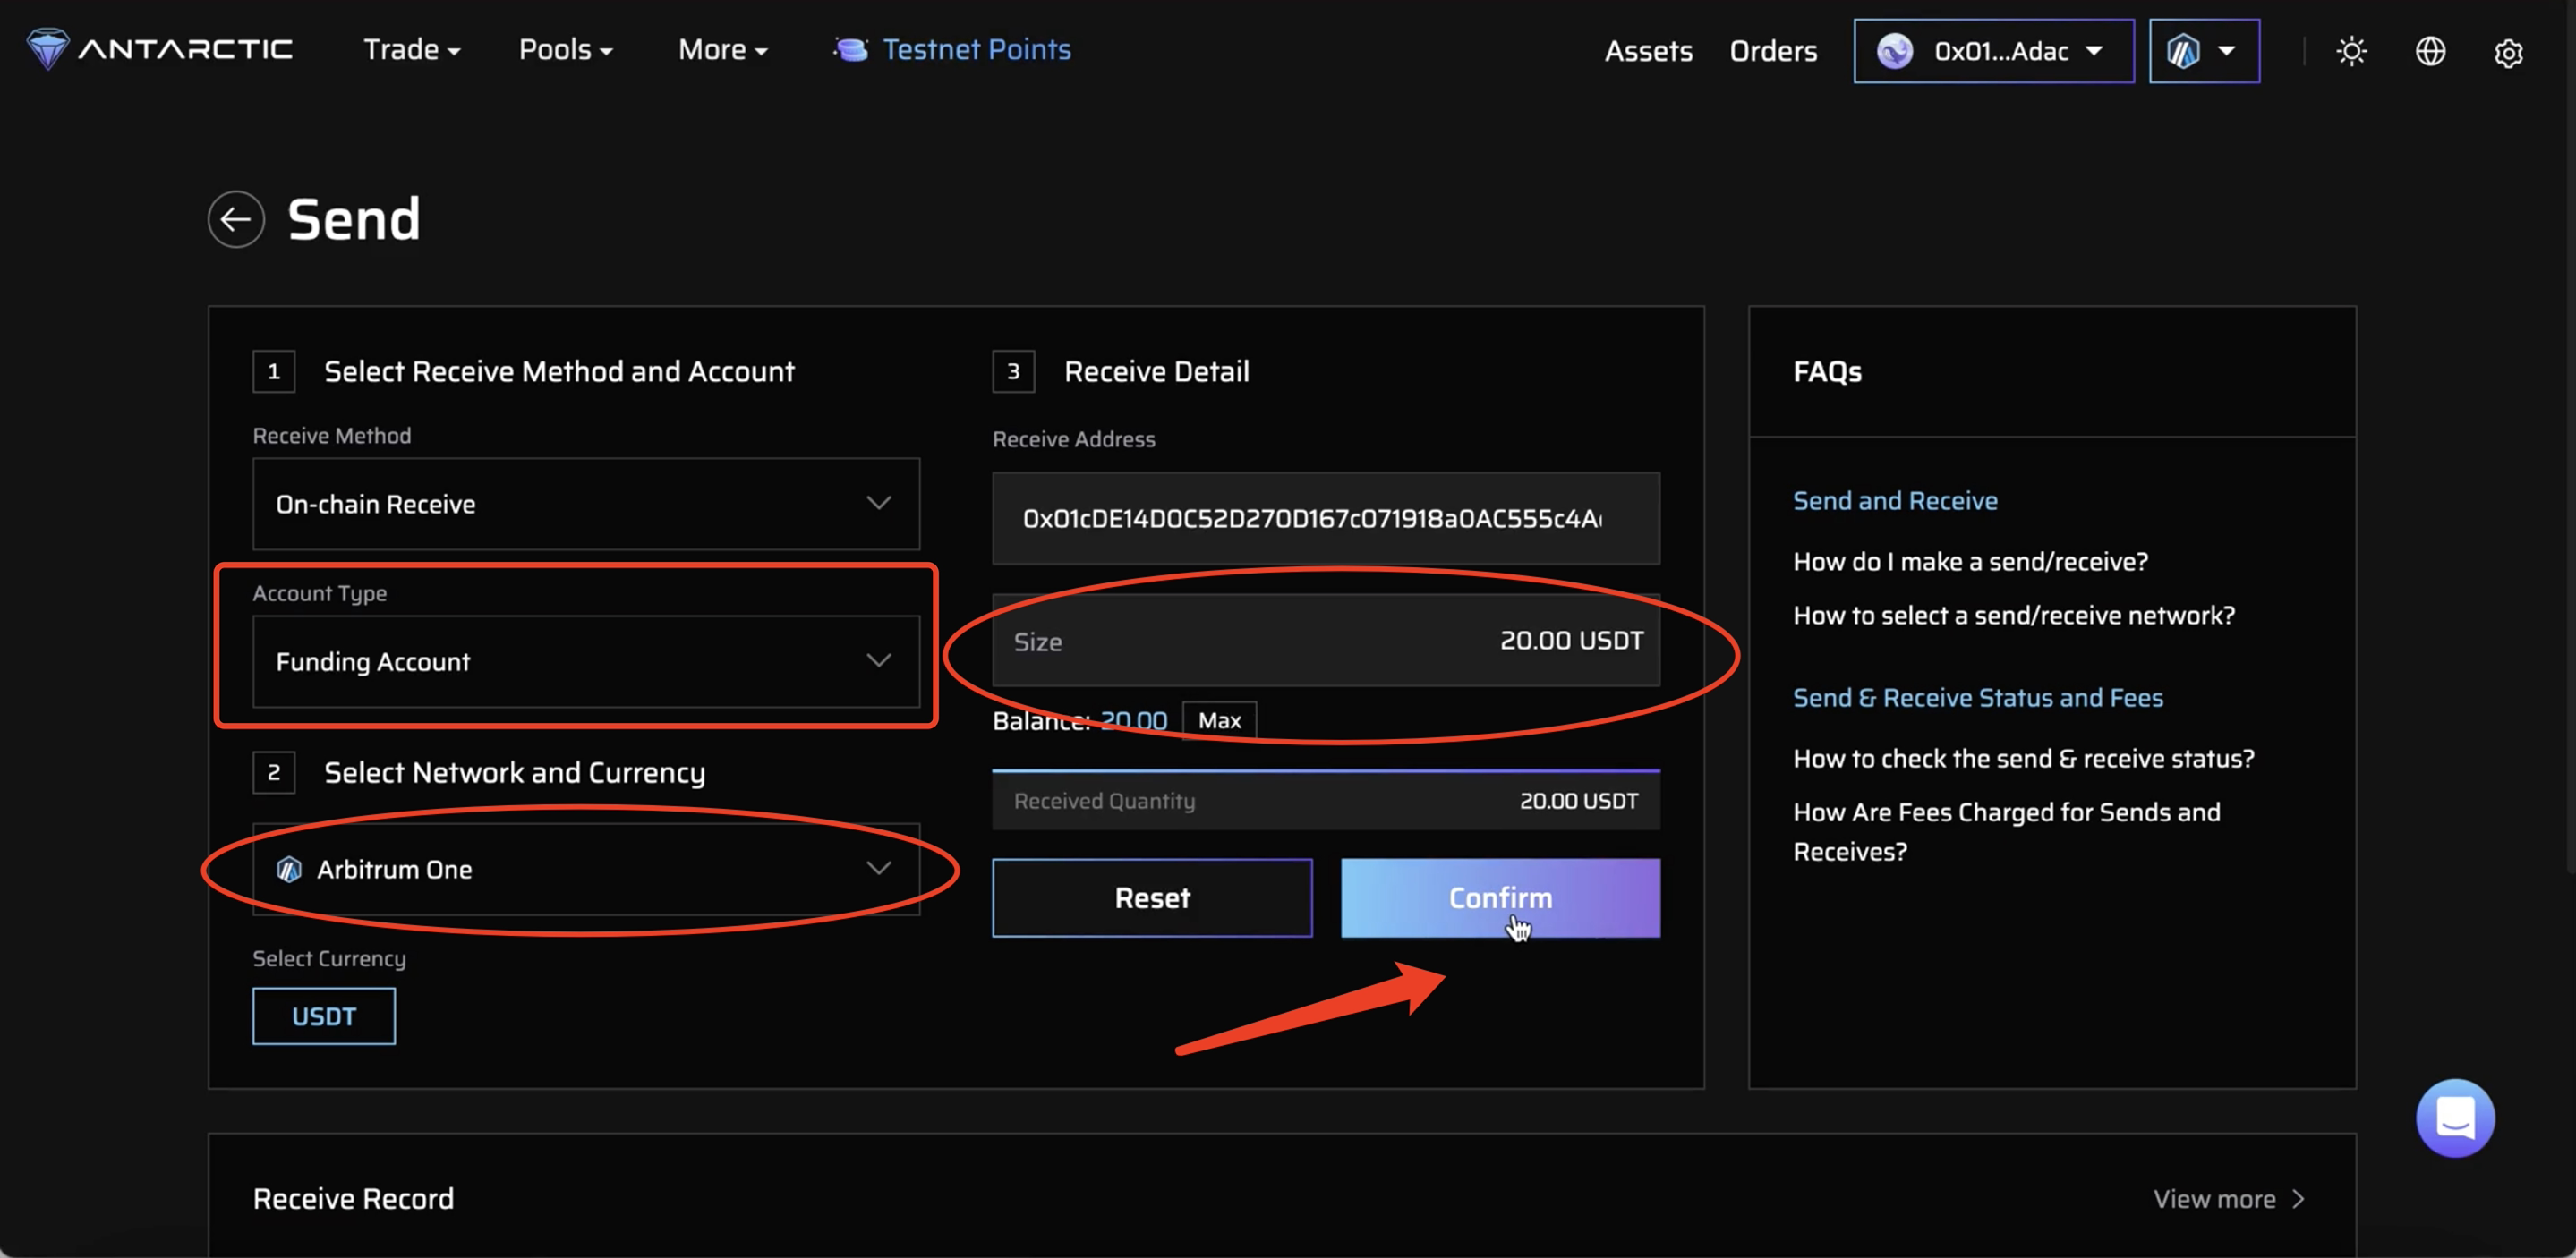Viewport: 2576px width, 1258px height.
Task: Click 'Send and Receive' FAQ heading
Action: coord(1894,500)
